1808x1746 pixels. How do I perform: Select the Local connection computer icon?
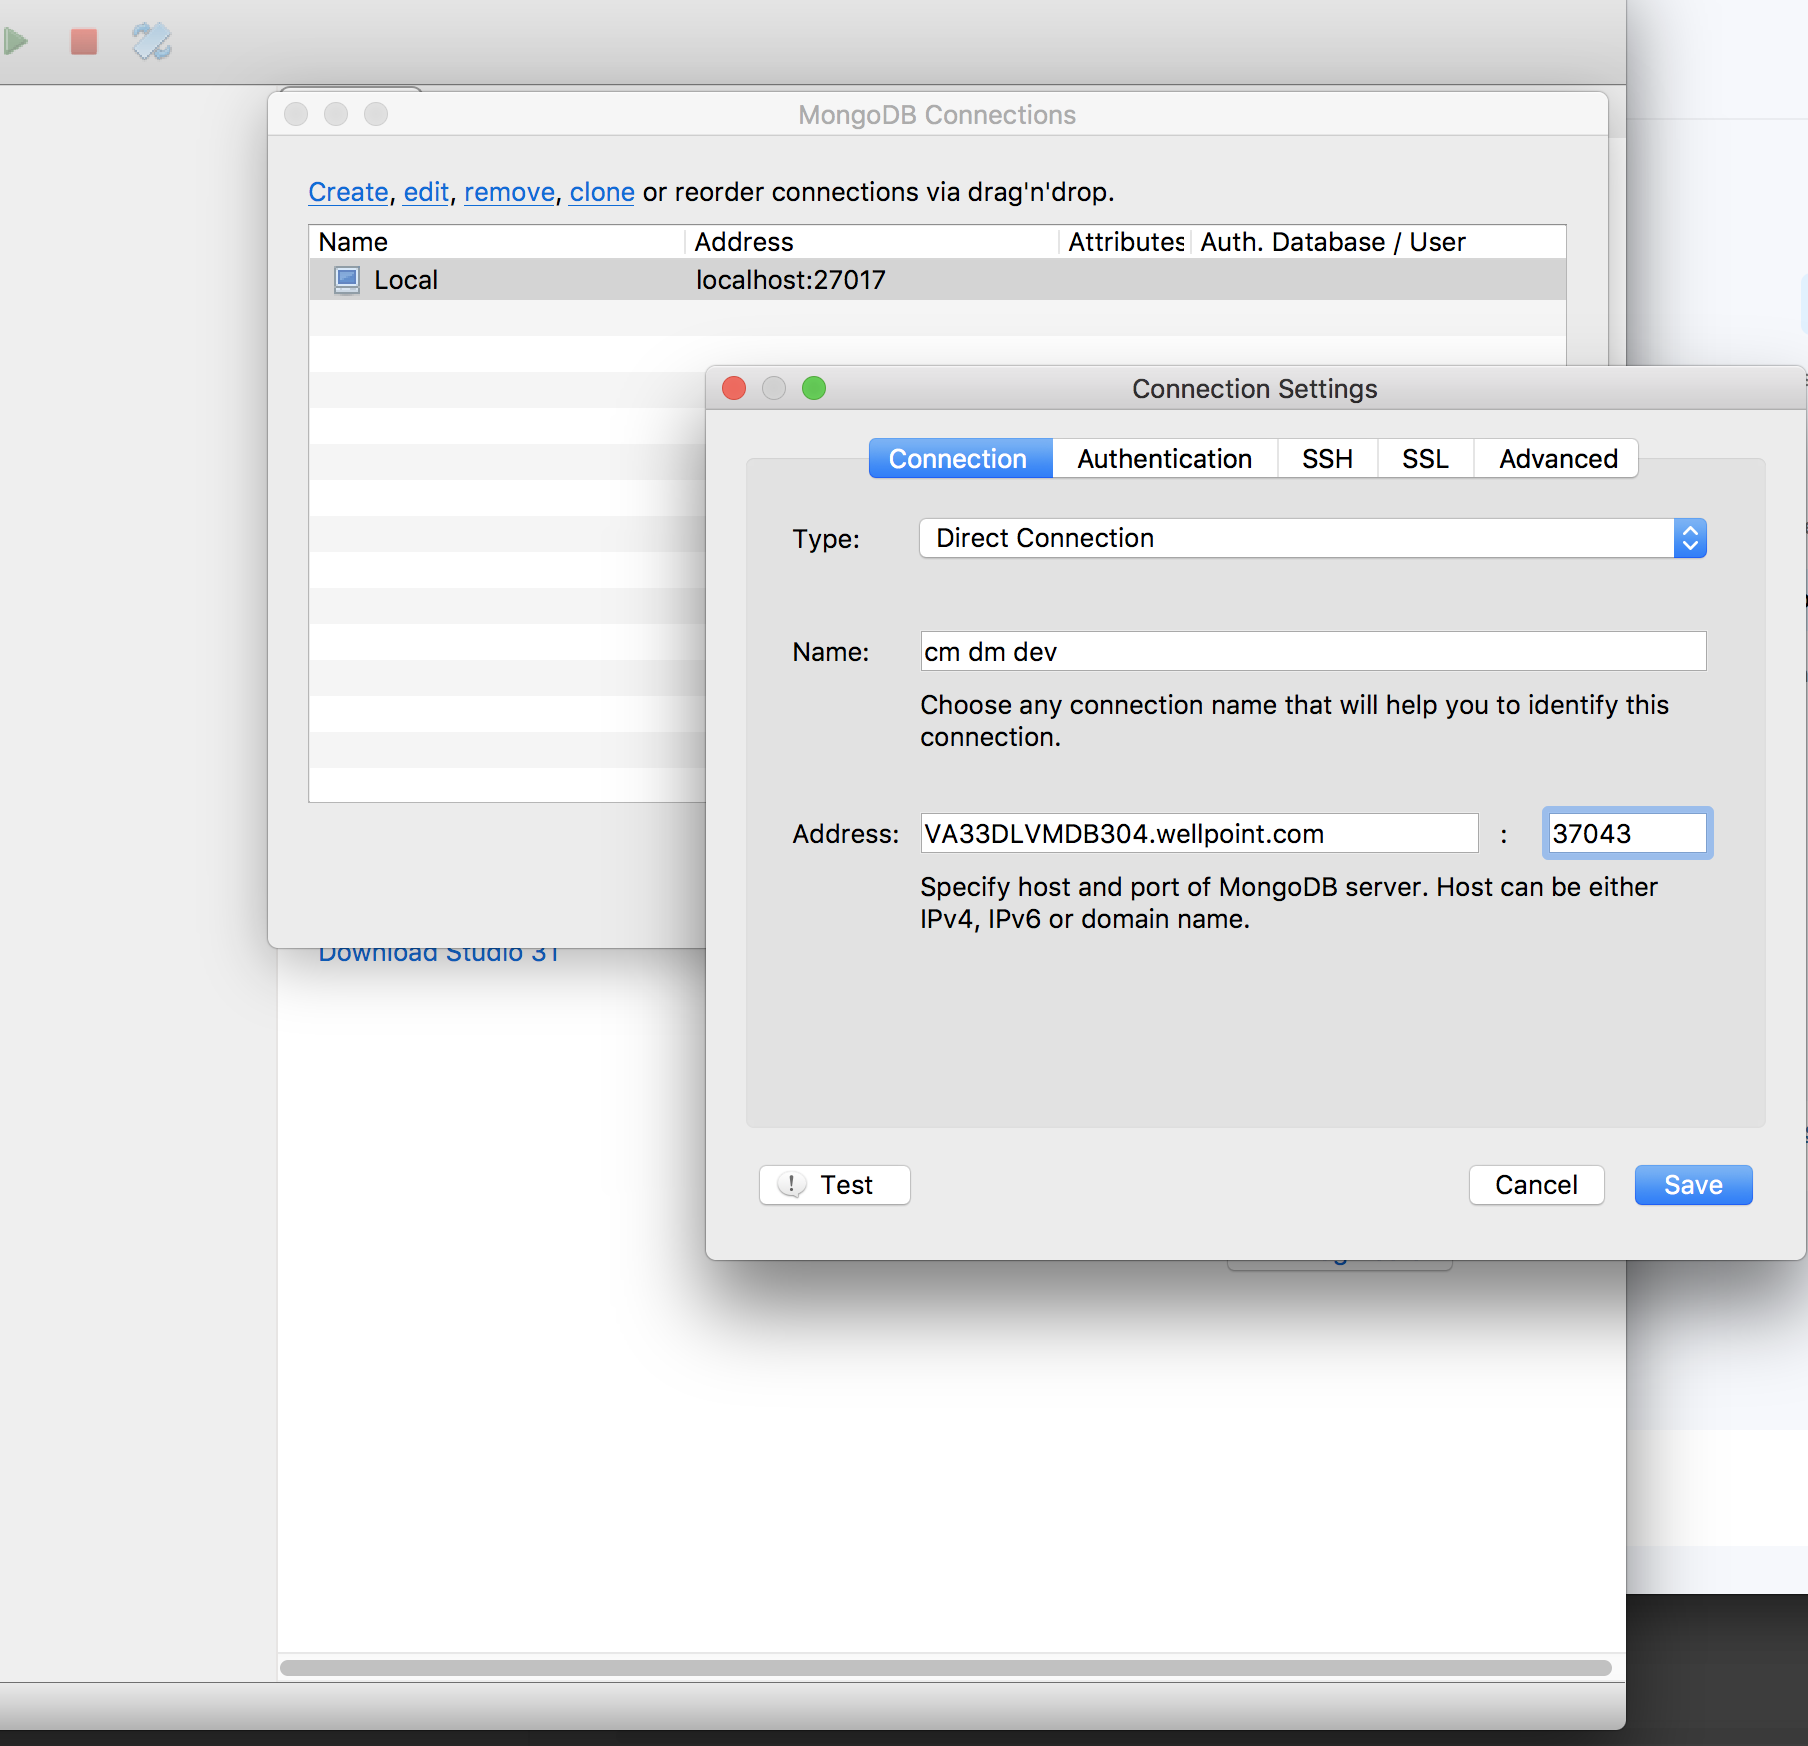(347, 280)
